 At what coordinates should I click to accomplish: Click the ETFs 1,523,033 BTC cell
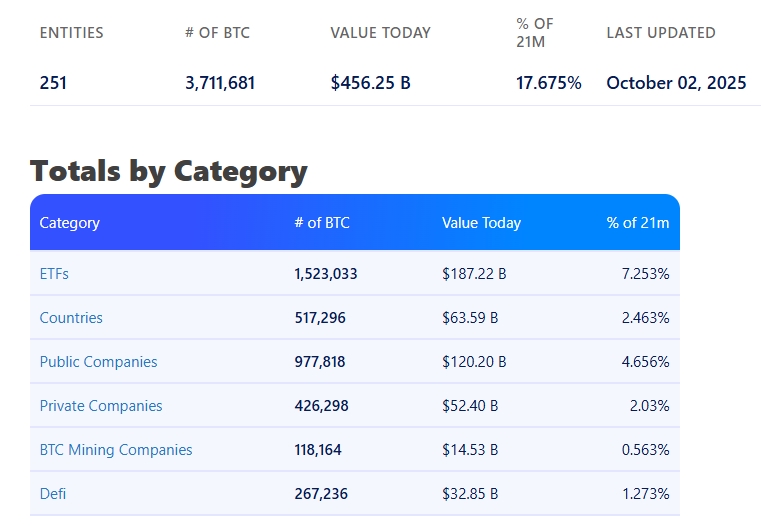(326, 274)
